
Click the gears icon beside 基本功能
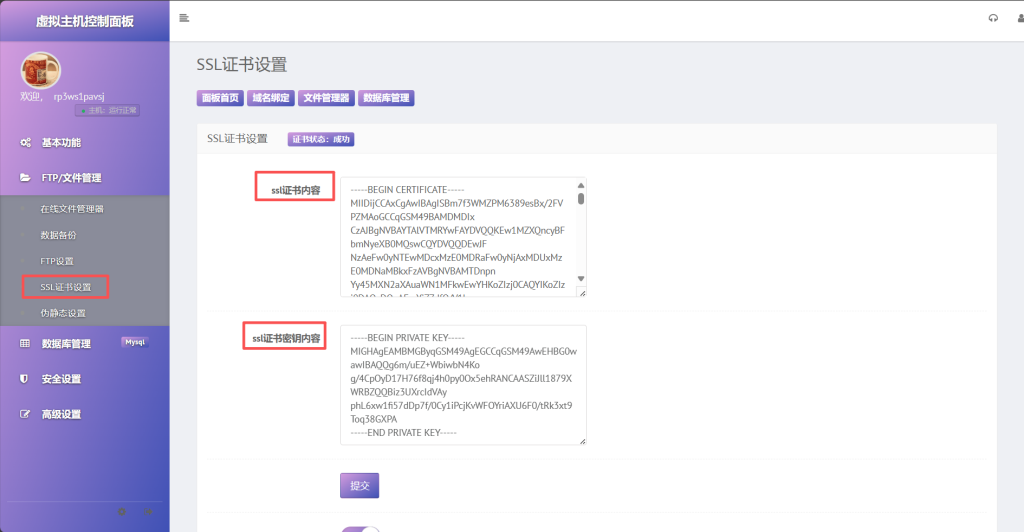(25, 143)
